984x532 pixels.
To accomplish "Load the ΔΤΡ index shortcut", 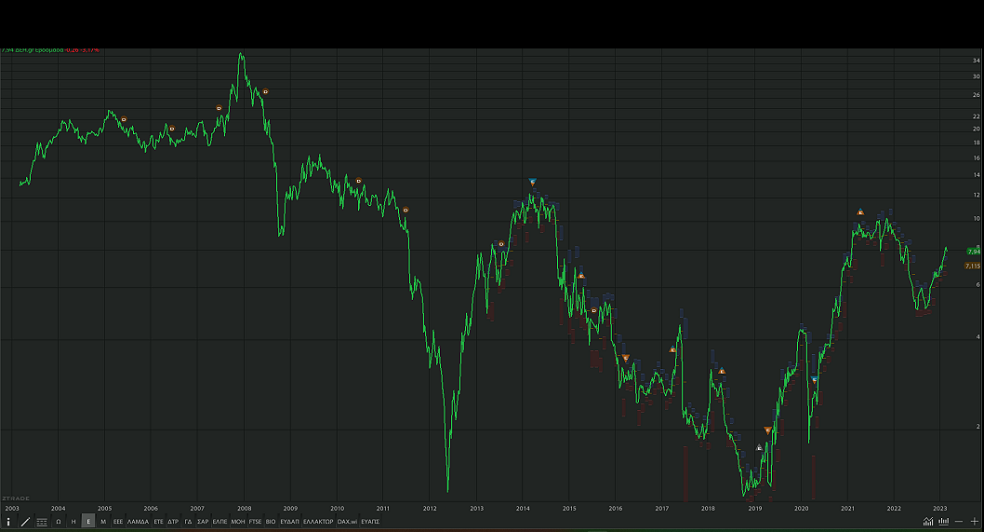I will point(173,521).
